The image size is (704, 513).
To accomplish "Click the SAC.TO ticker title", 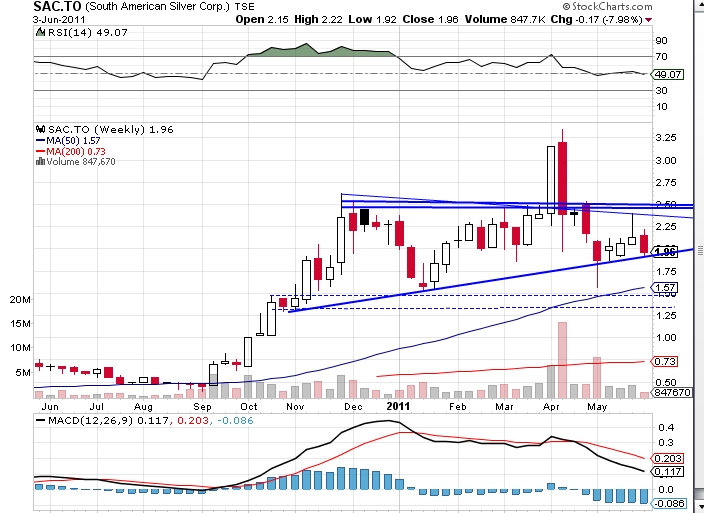I will [x=57, y=6].
